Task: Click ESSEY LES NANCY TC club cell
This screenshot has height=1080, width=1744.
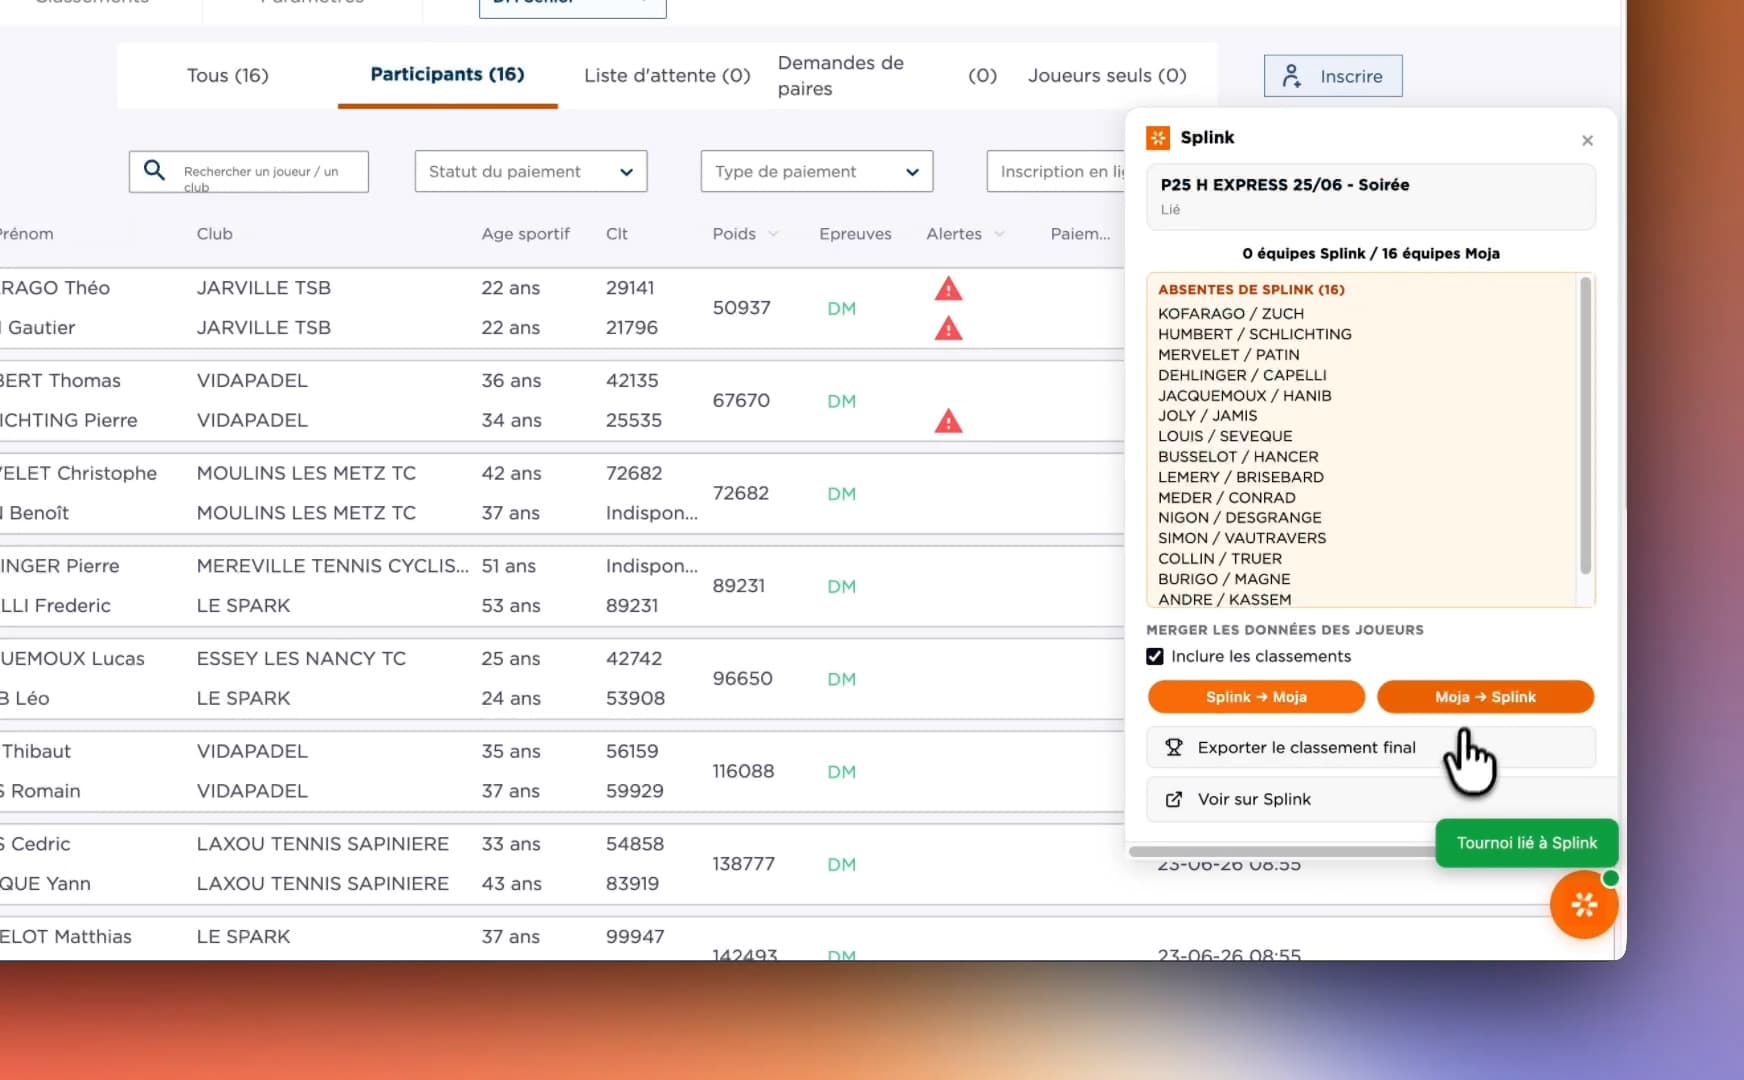Action: [301, 659]
